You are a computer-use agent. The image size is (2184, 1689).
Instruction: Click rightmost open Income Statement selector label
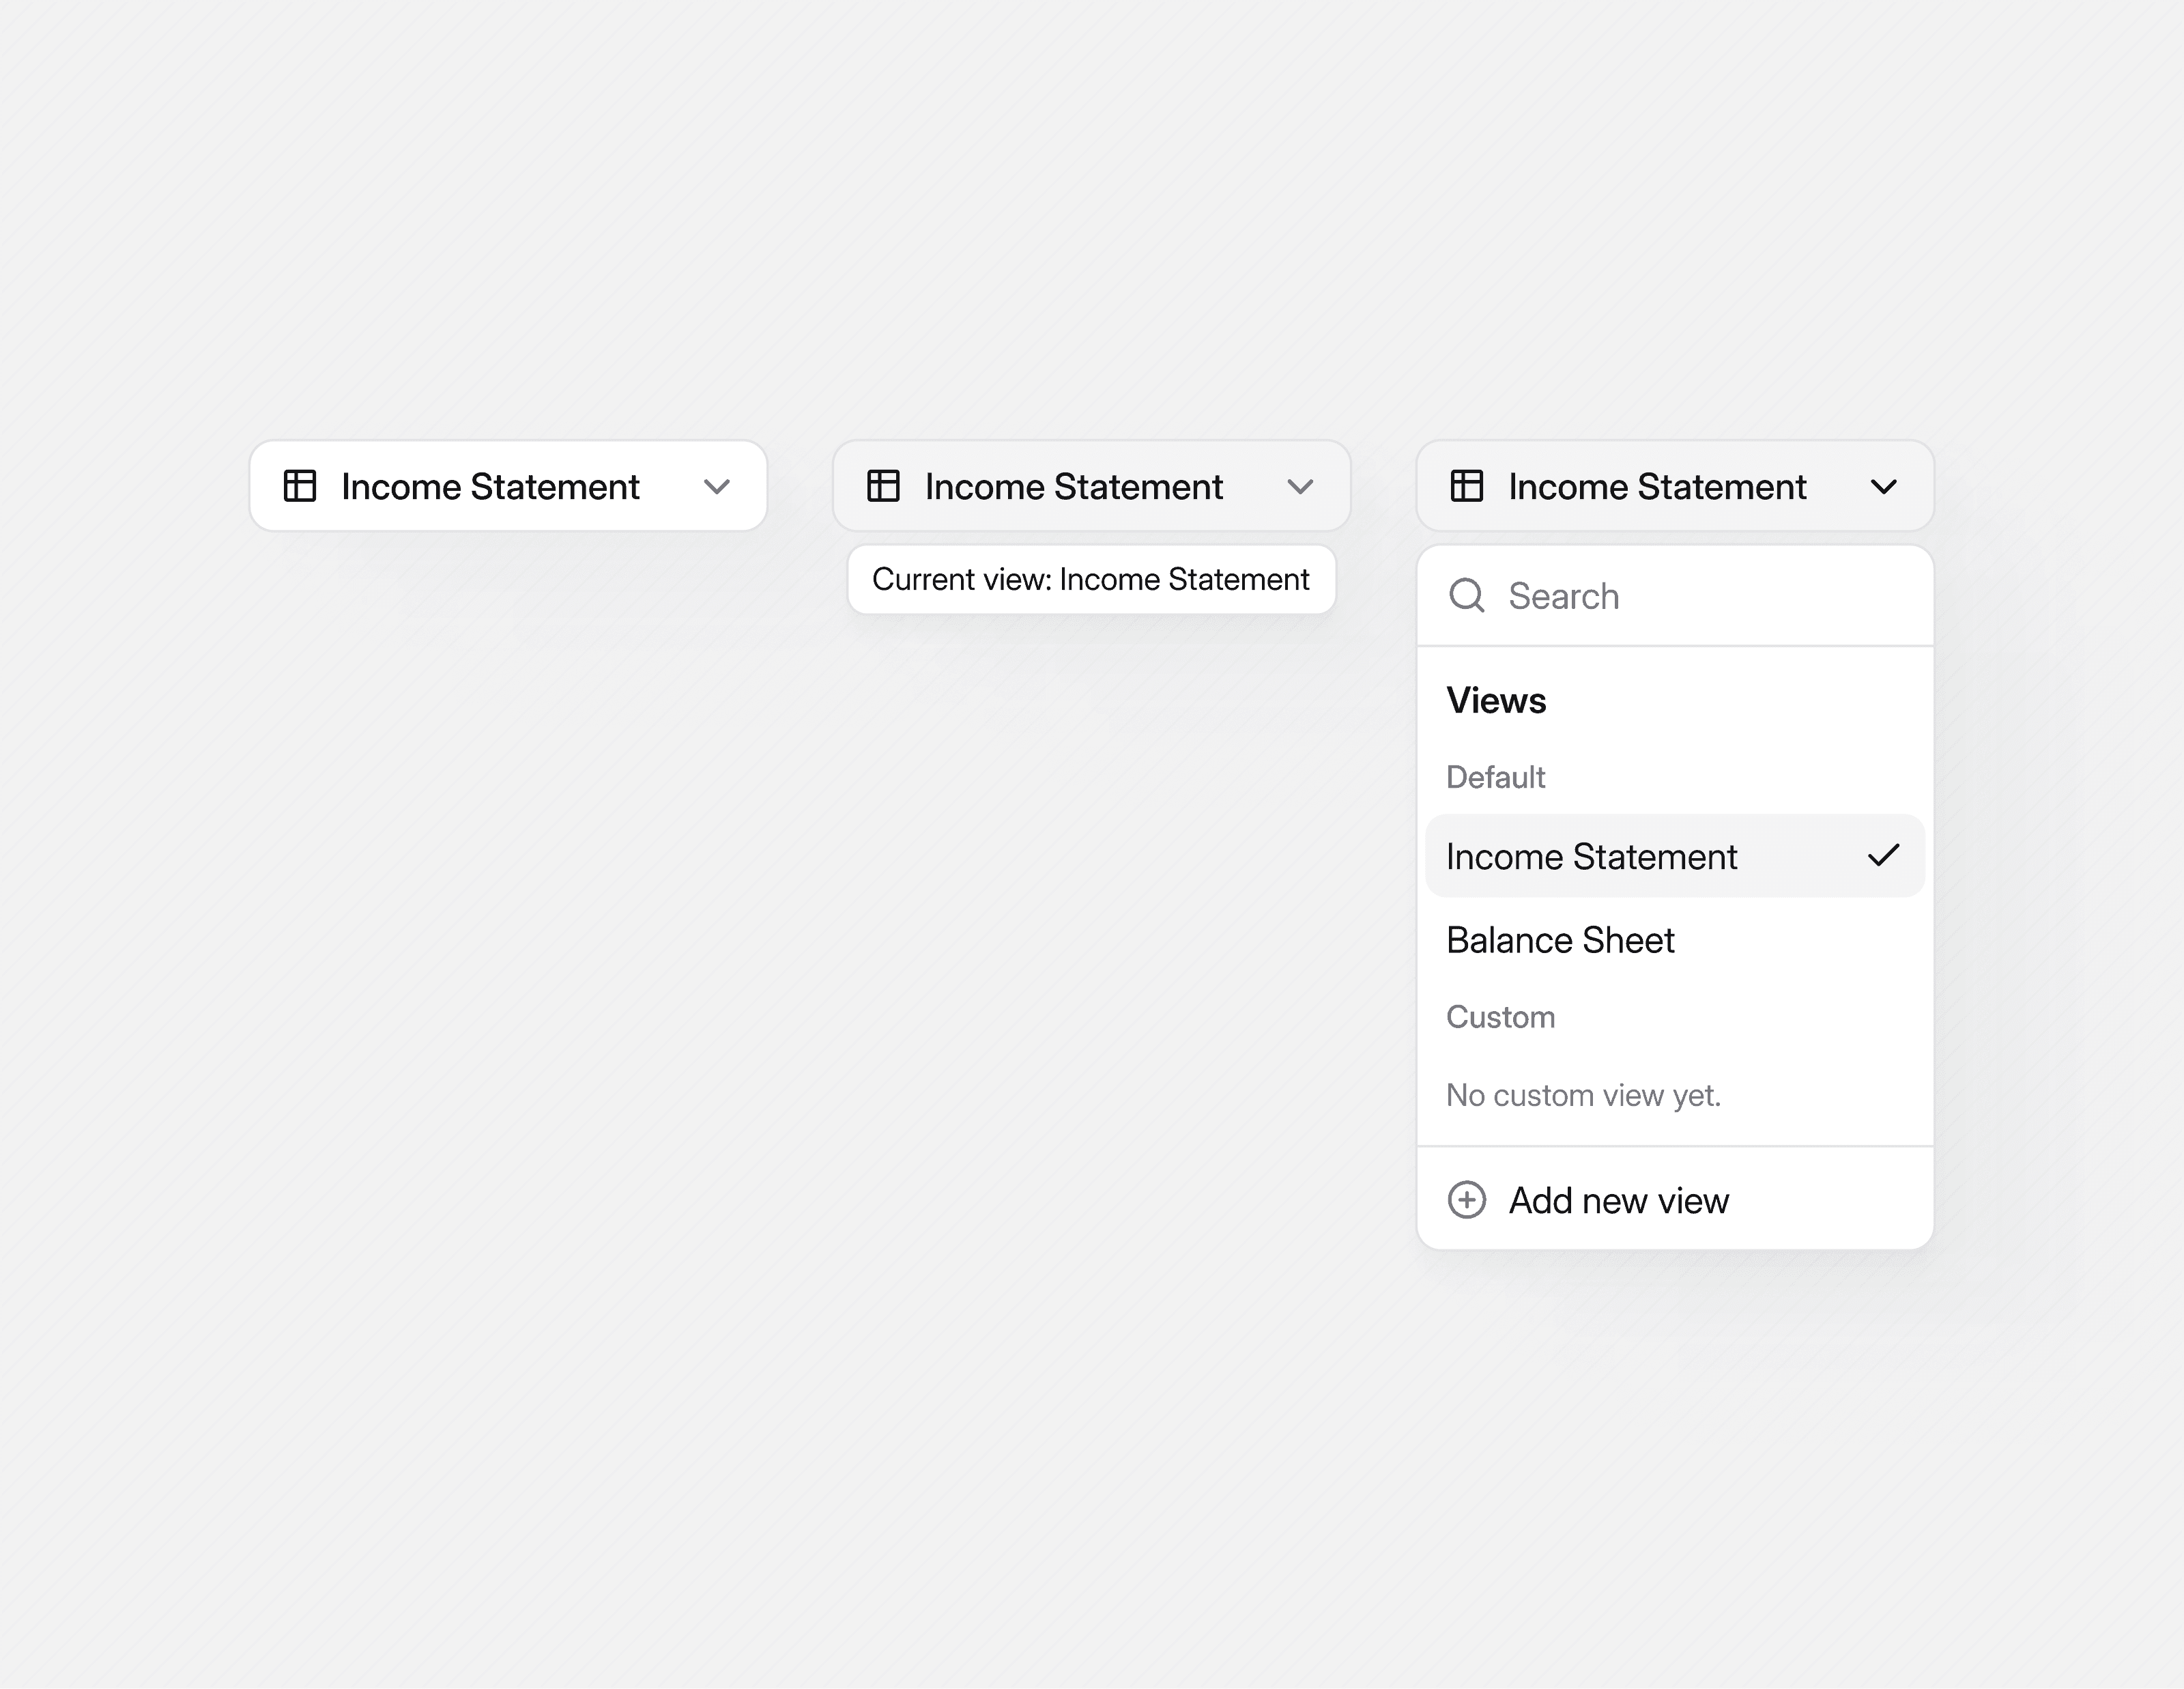pos(1657,487)
